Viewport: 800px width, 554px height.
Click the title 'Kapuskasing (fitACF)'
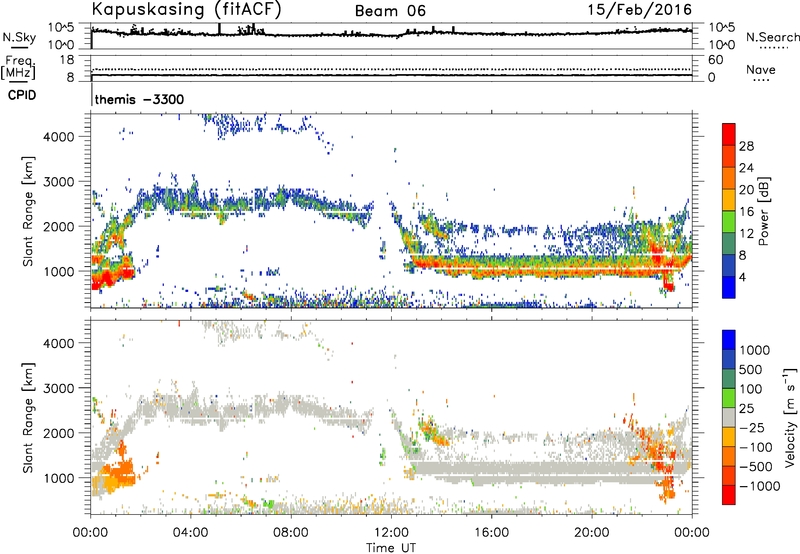(x=186, y=9)
